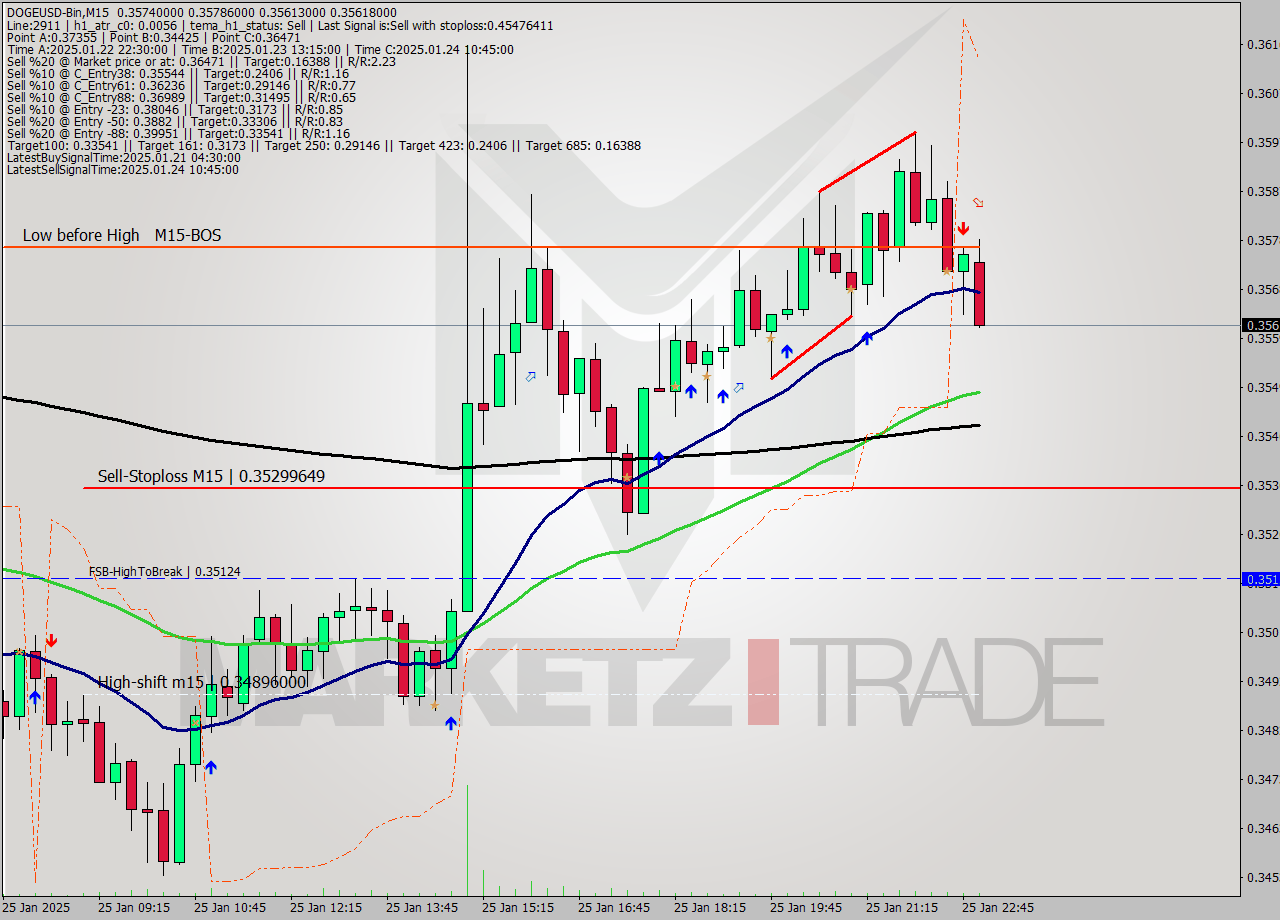Click the hollow red sell arrow near the chart top right
The image size is (1280, 920).
978,203
